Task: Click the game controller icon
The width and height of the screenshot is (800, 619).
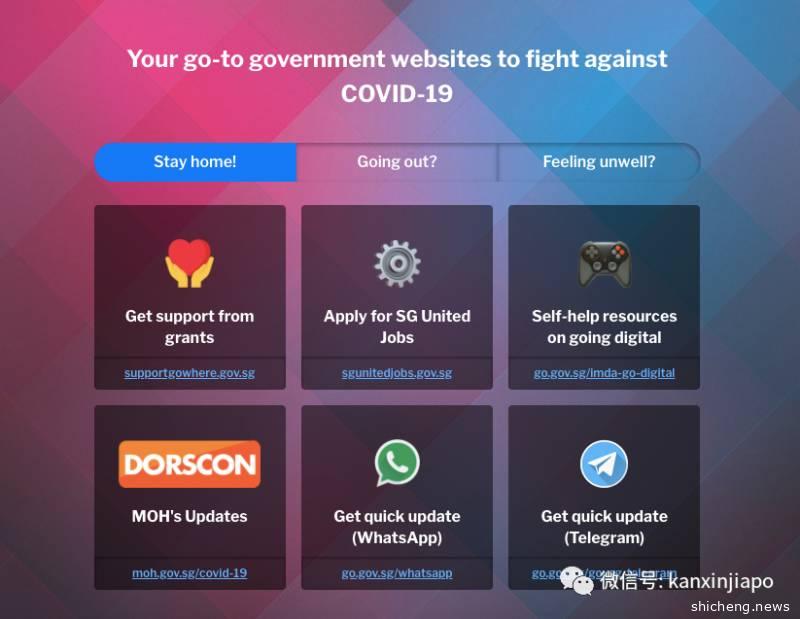Action: pos(605,264)
